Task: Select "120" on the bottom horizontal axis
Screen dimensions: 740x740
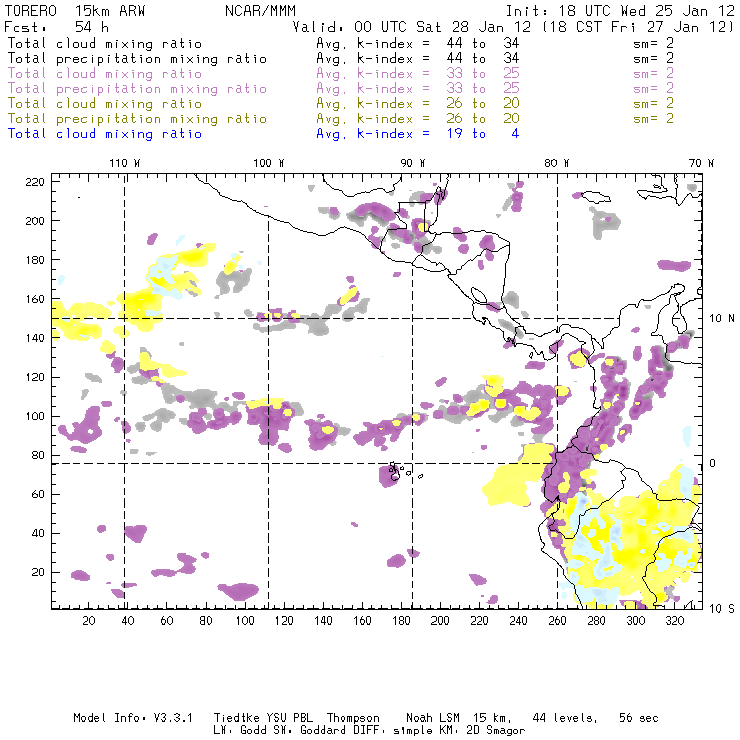Action: click(284, 621)
